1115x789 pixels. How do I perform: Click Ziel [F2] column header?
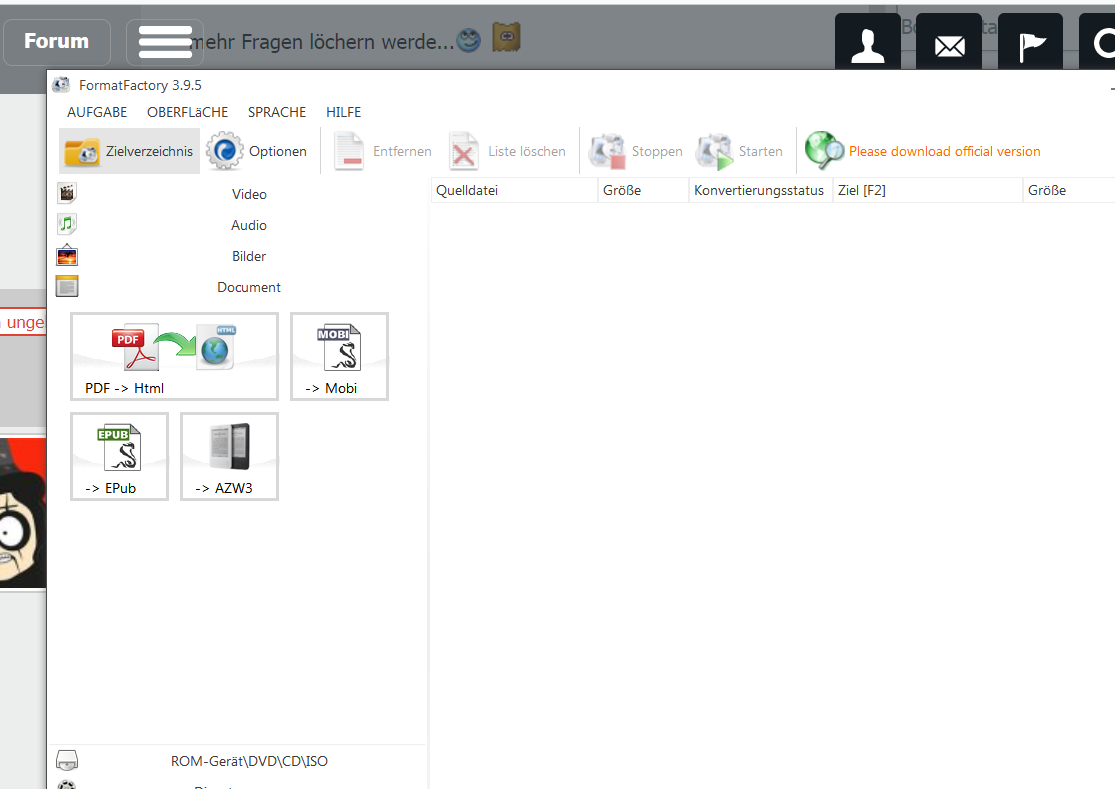coord(927,190)
